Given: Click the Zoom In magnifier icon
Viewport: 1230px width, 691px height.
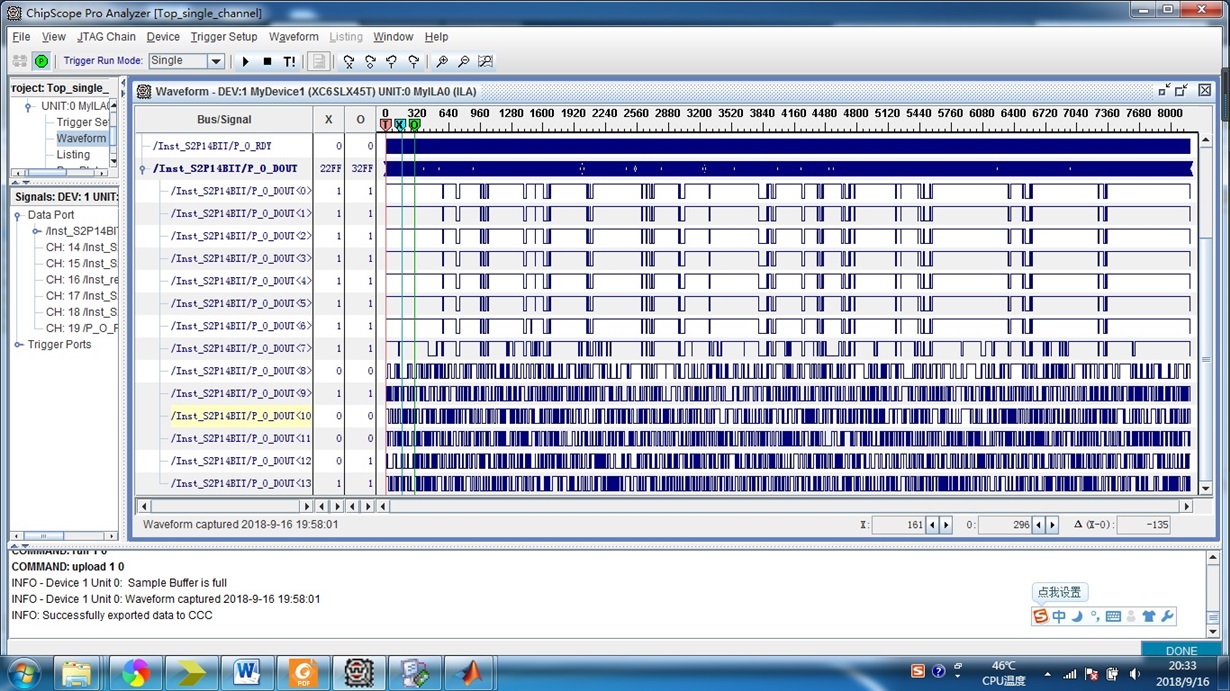Looking at the screenshot, I should (442, 61).
